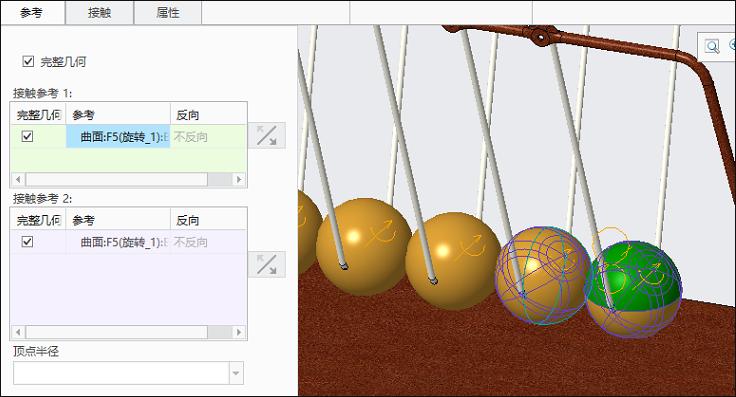Click the 顶点半径 input field
Viewport: 736px width, 397px height.
click(122, 373)
